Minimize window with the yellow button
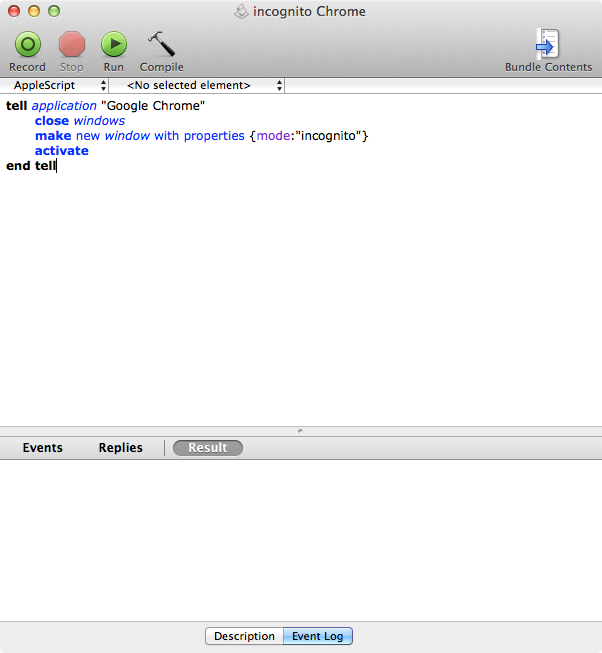The image size is (602, 653). click(34, 11)
